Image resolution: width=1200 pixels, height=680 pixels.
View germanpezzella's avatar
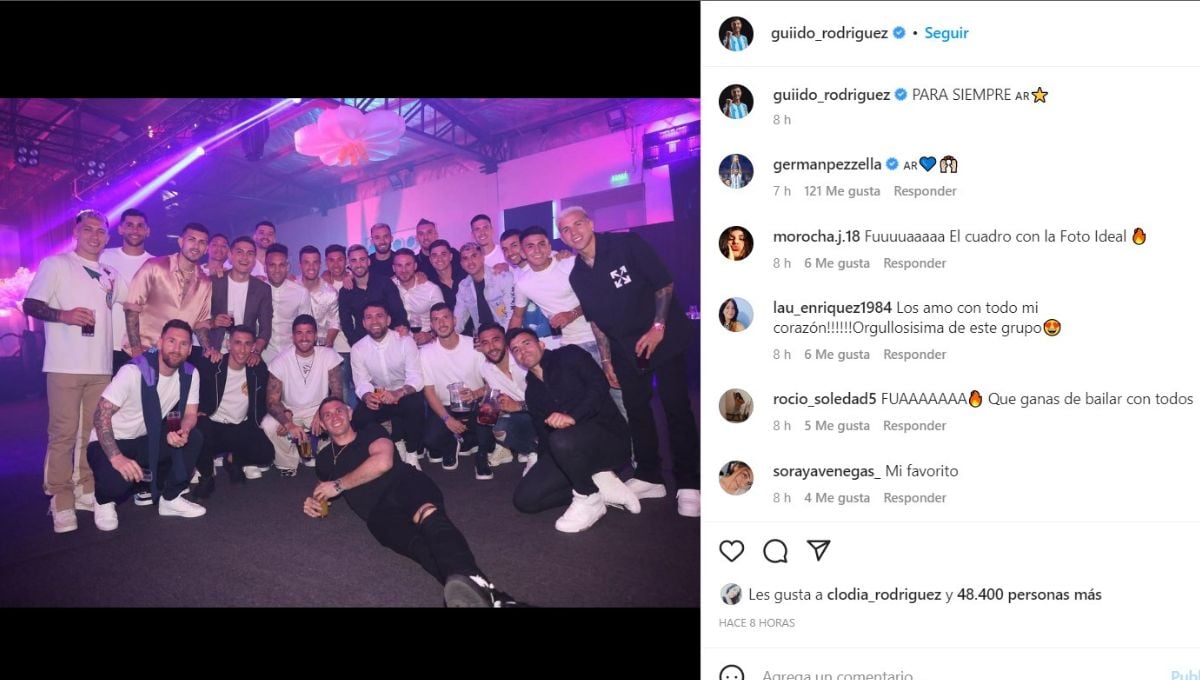736,170
